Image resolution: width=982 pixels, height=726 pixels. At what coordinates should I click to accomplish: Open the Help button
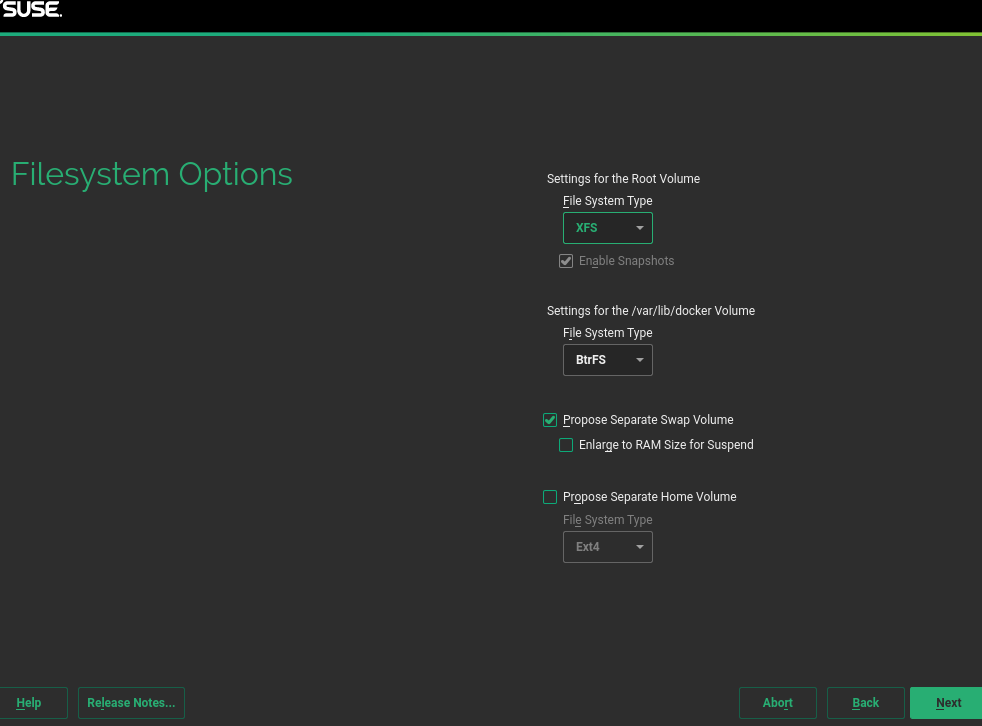tap(30, 703)
